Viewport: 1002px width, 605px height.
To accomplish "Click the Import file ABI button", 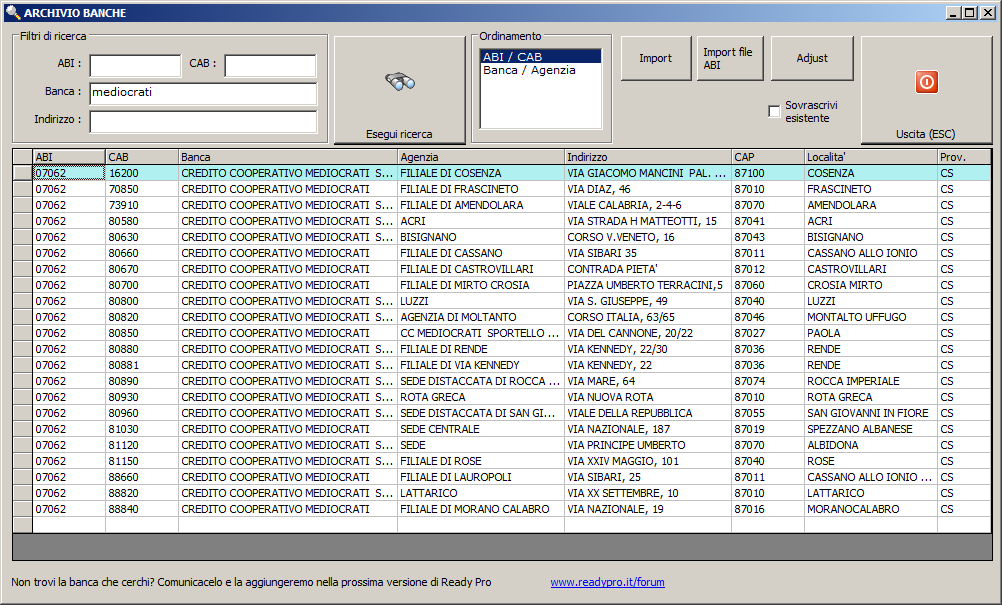I will 730,58.
